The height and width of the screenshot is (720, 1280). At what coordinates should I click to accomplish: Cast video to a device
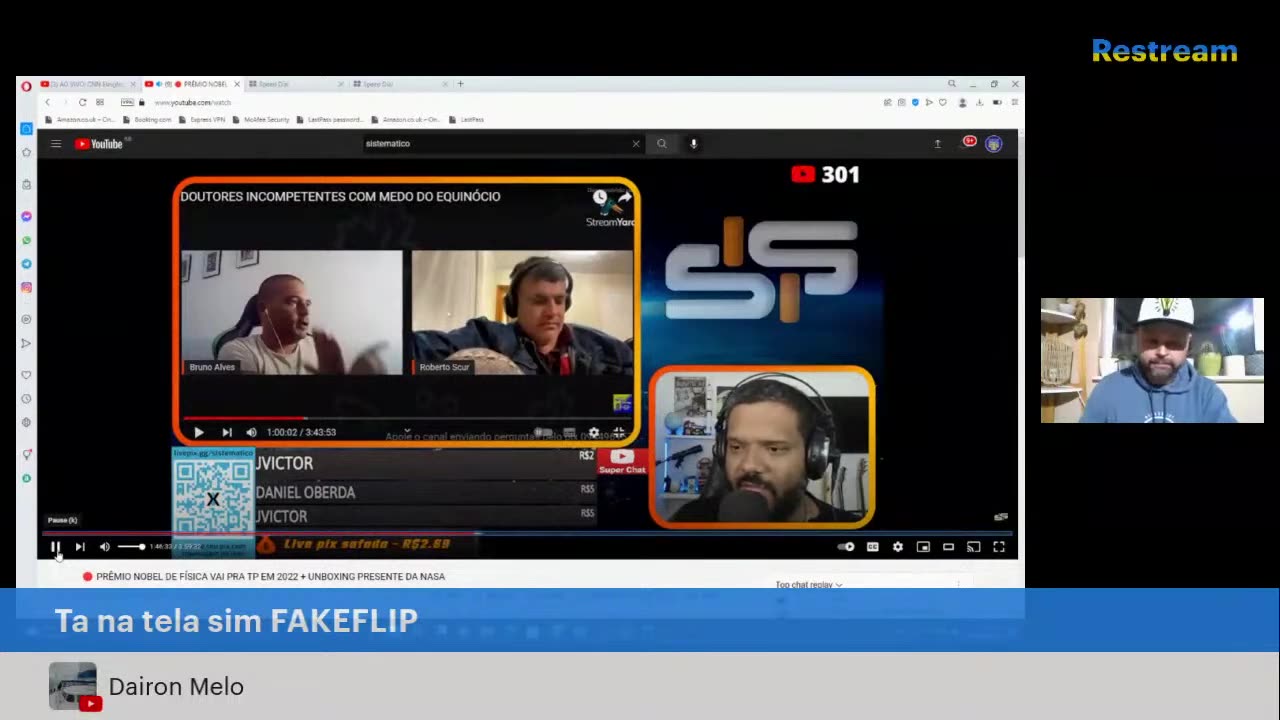click(973, 547)
